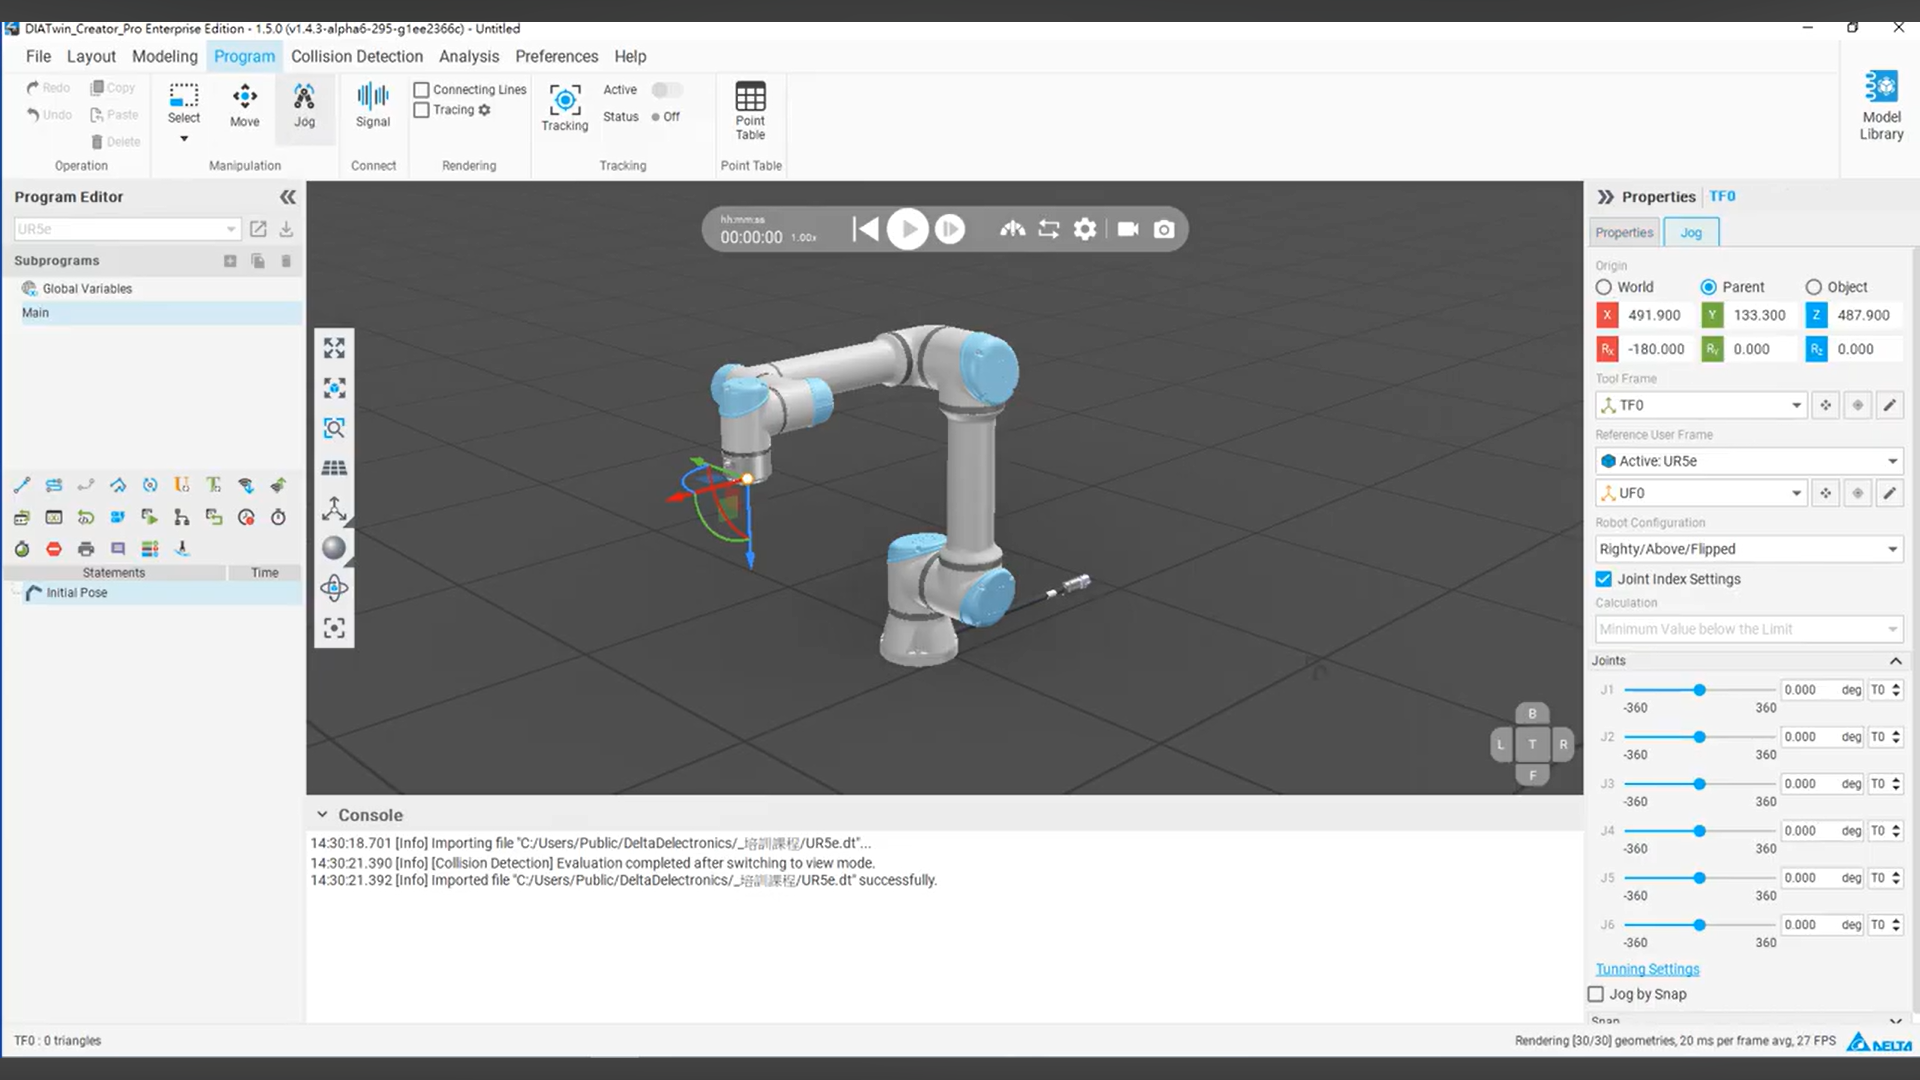Image resolution: width=1920 pixels, height=1080 pixels.
Task: Click the Tracking icon
Action: pos(565,107)
